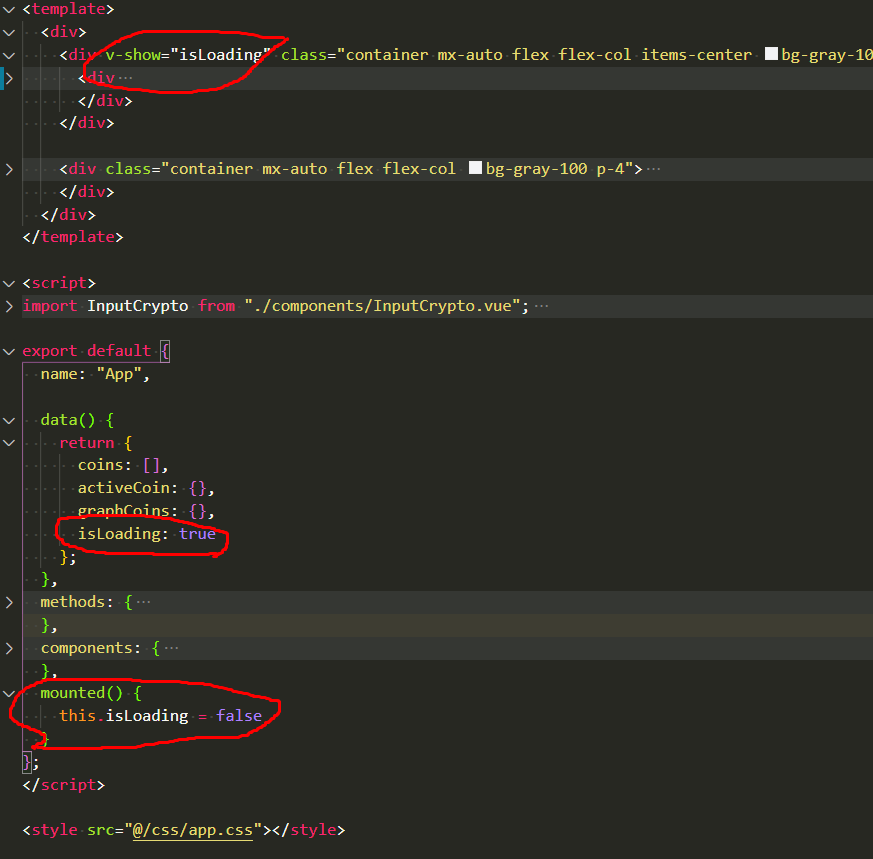Click the coins property

[x=100, y=465]
